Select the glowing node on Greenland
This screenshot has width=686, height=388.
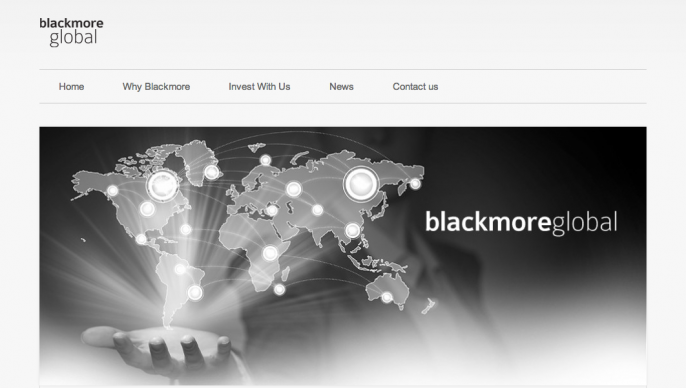tap(212, 172)
